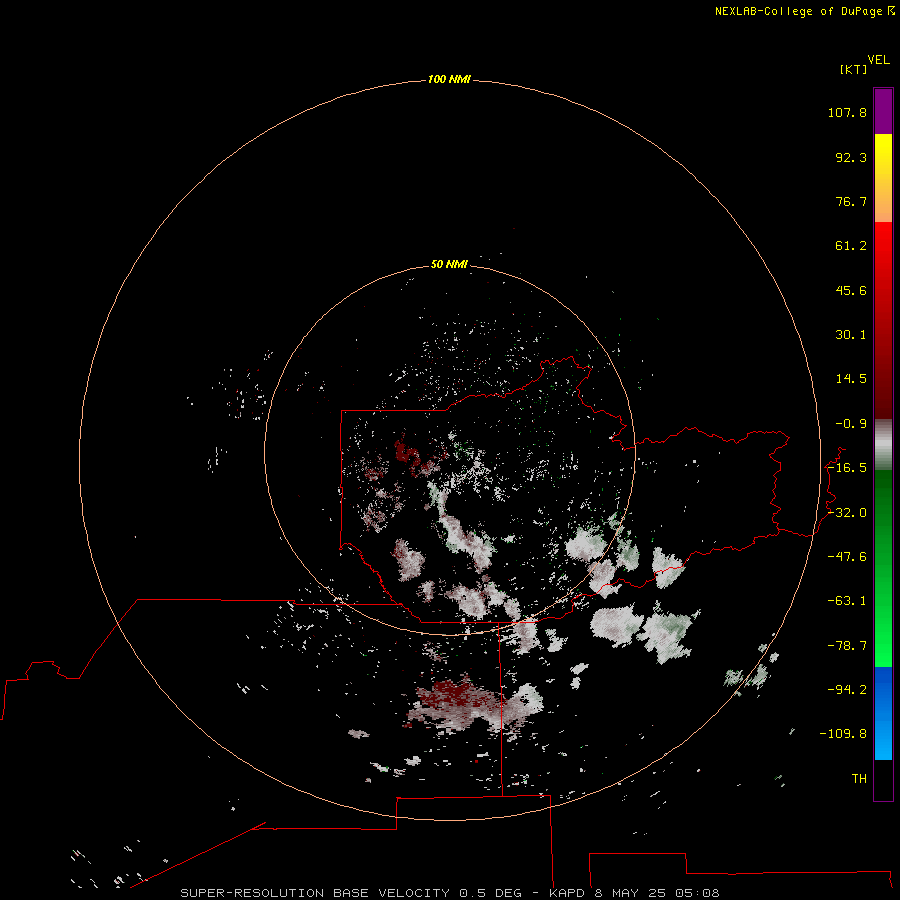Click the TH legend label
This screenshot has width=900, height=900.
(859, 779)
